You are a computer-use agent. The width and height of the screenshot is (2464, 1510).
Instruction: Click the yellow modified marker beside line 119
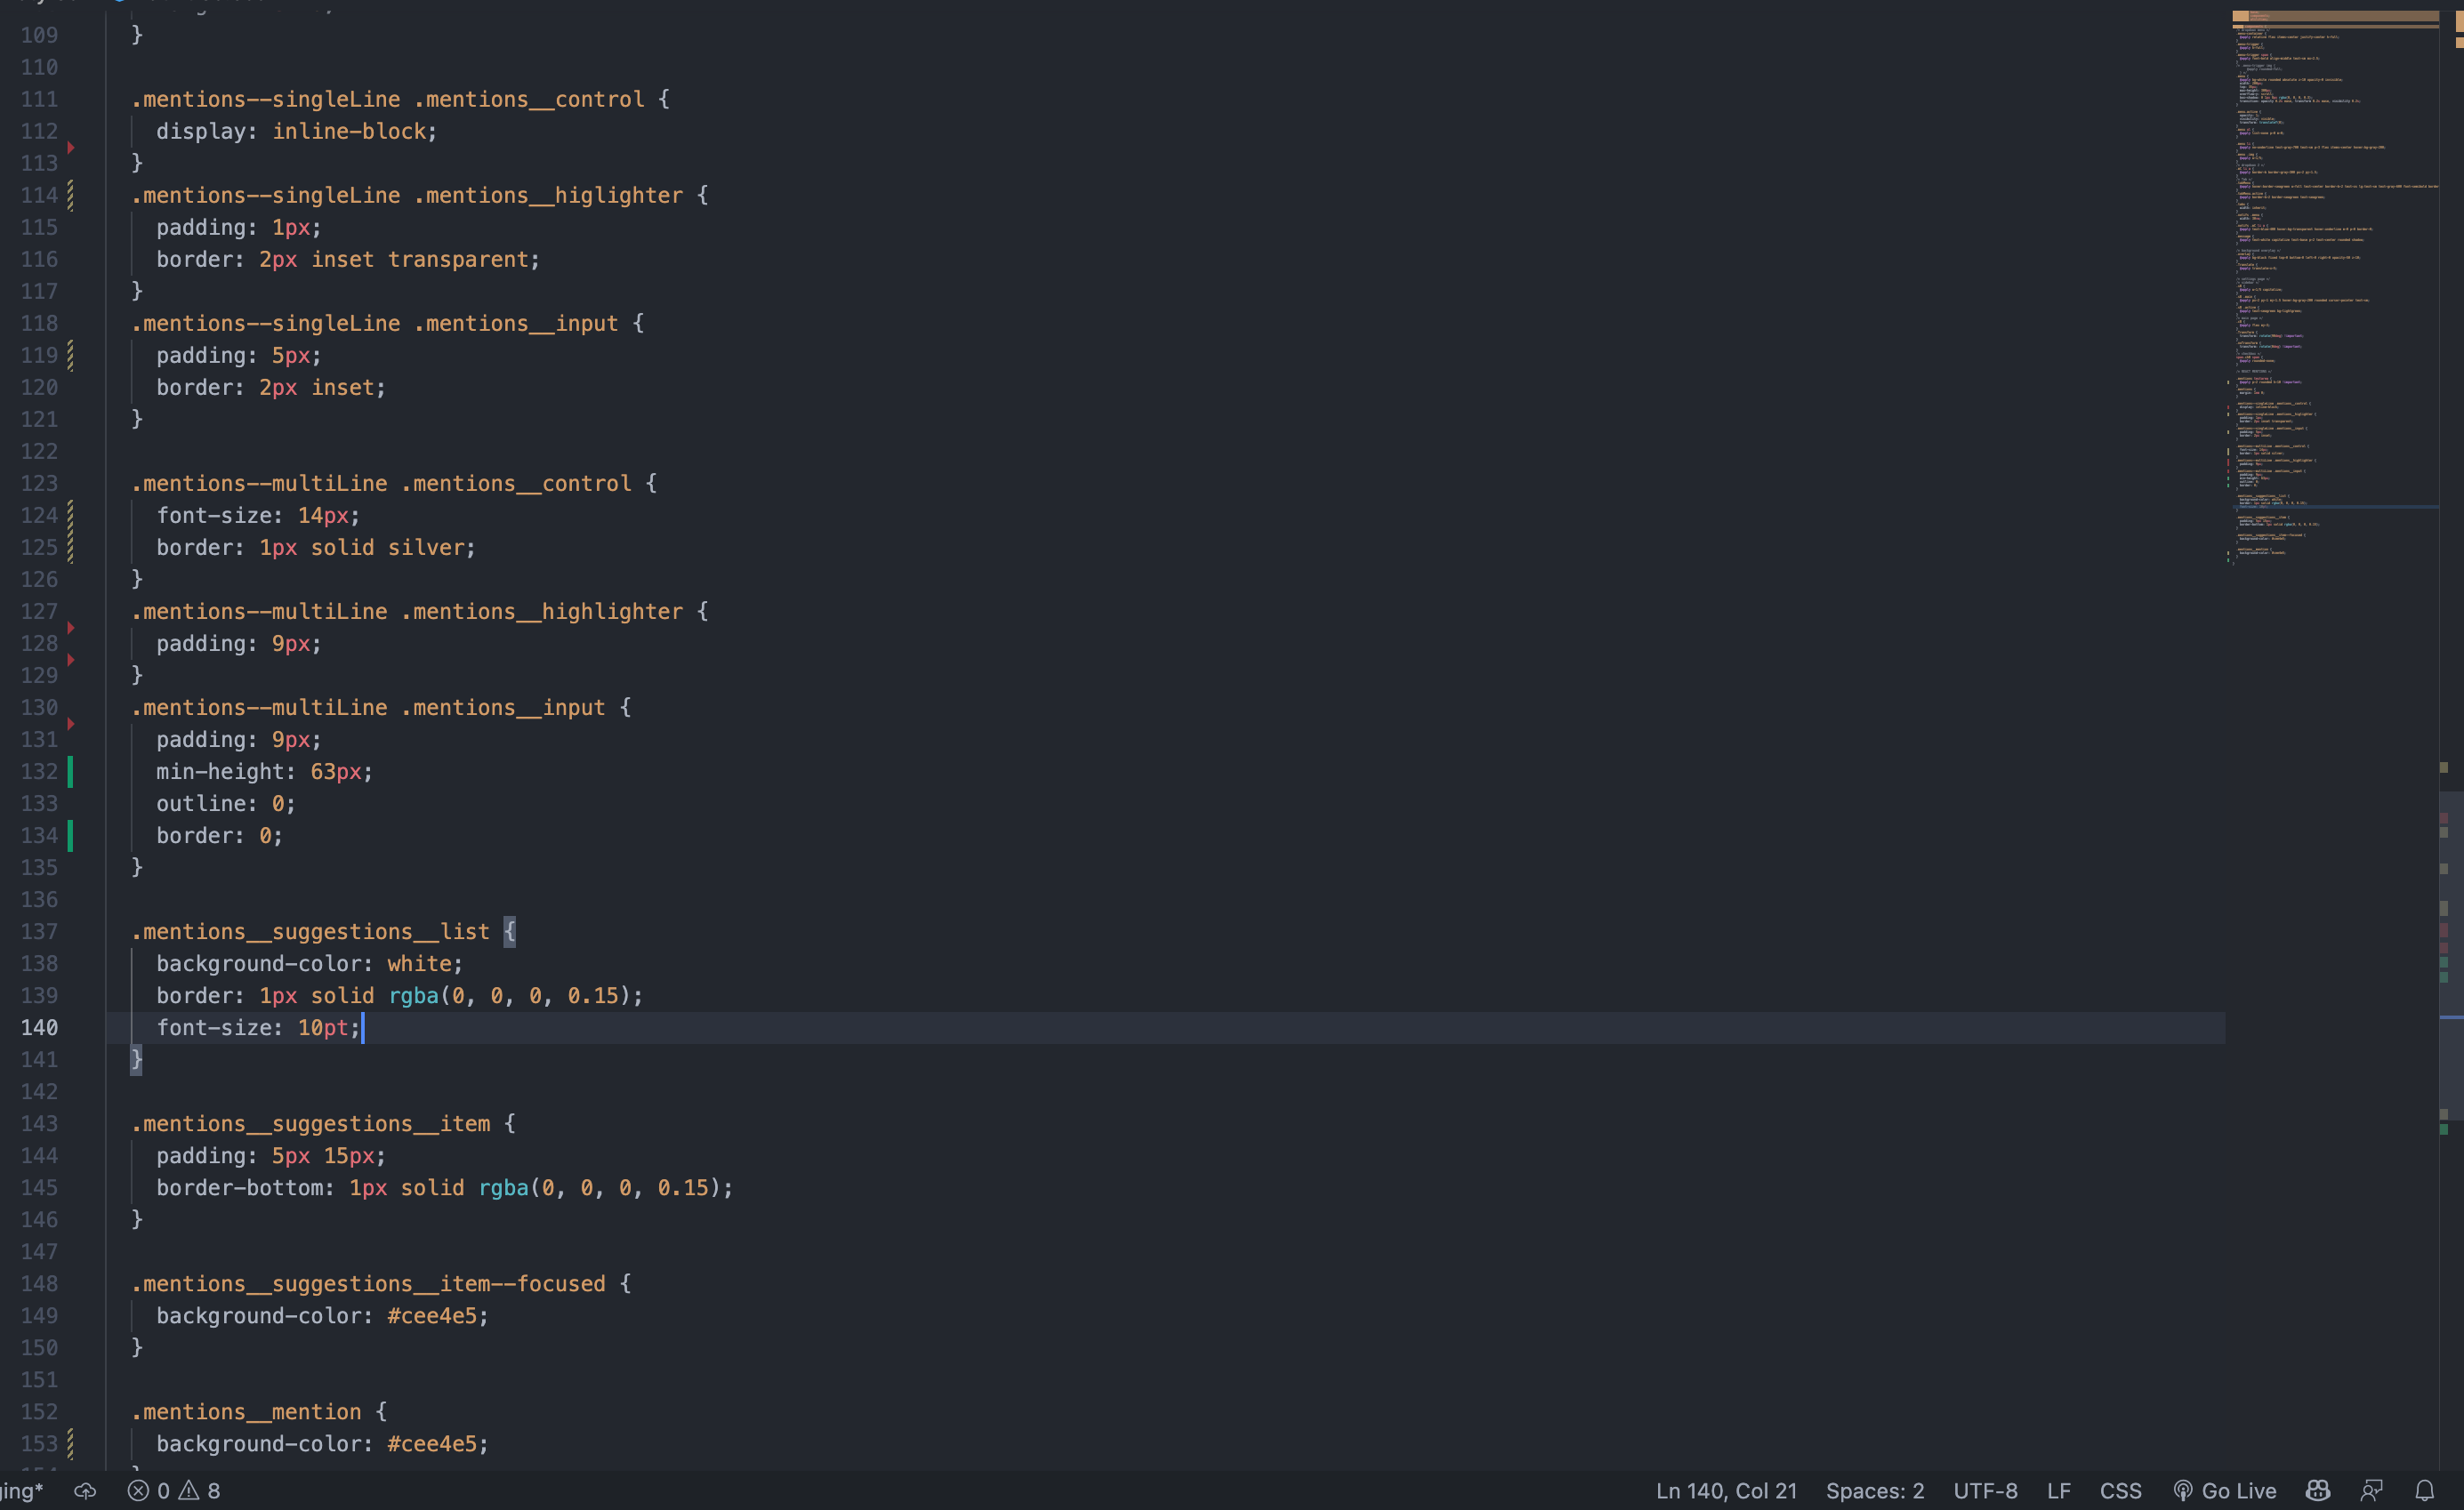(x=70, y=355)
